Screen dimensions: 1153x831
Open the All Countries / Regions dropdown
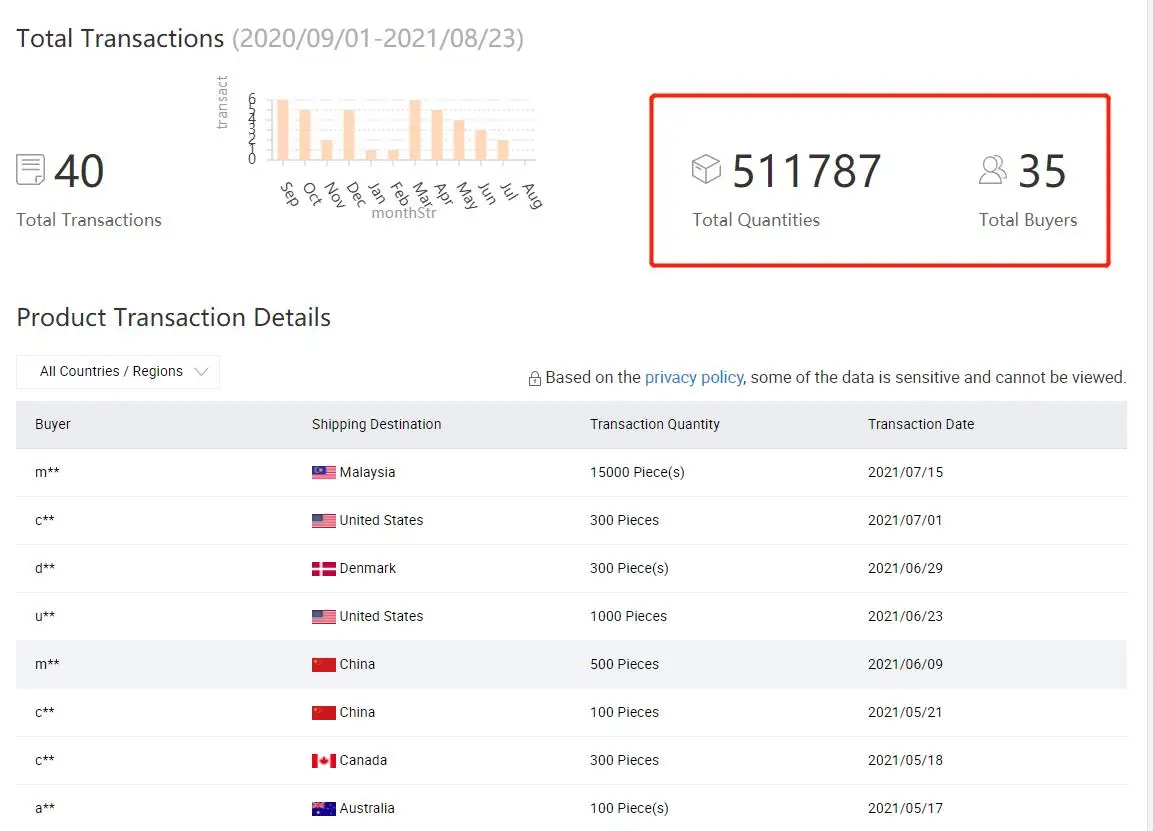tap(118, 371)
